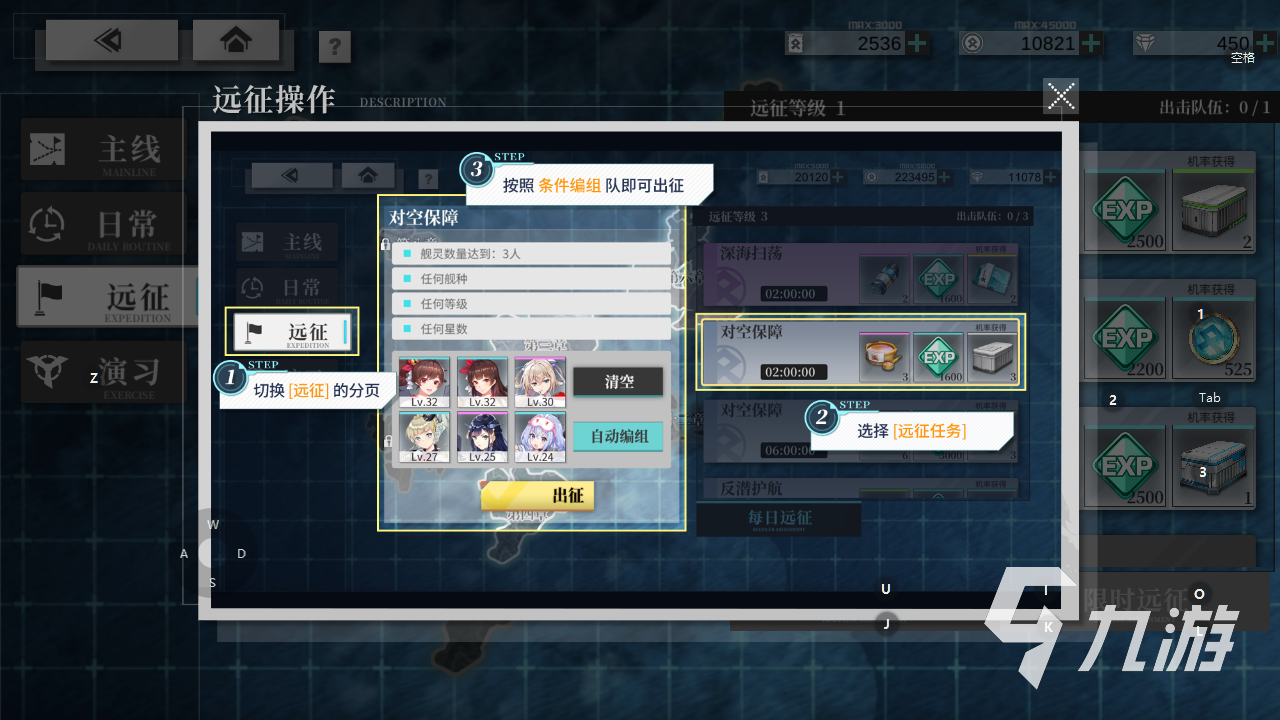Close the 远征操作 description popup
1280x720 pixels.
(1060, 96)
